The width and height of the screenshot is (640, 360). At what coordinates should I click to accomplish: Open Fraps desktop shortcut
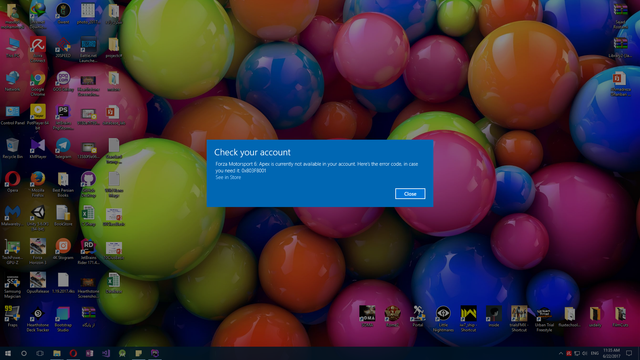point(12,317)
